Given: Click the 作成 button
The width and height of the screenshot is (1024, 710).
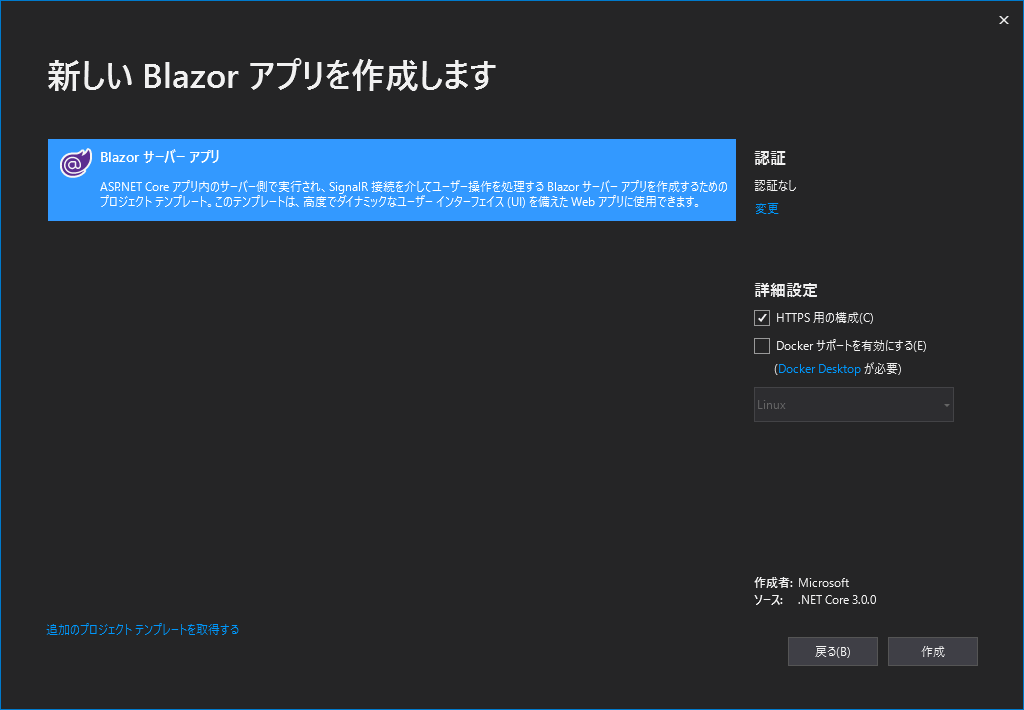Looking at the screenshot, I should (933, 651).
